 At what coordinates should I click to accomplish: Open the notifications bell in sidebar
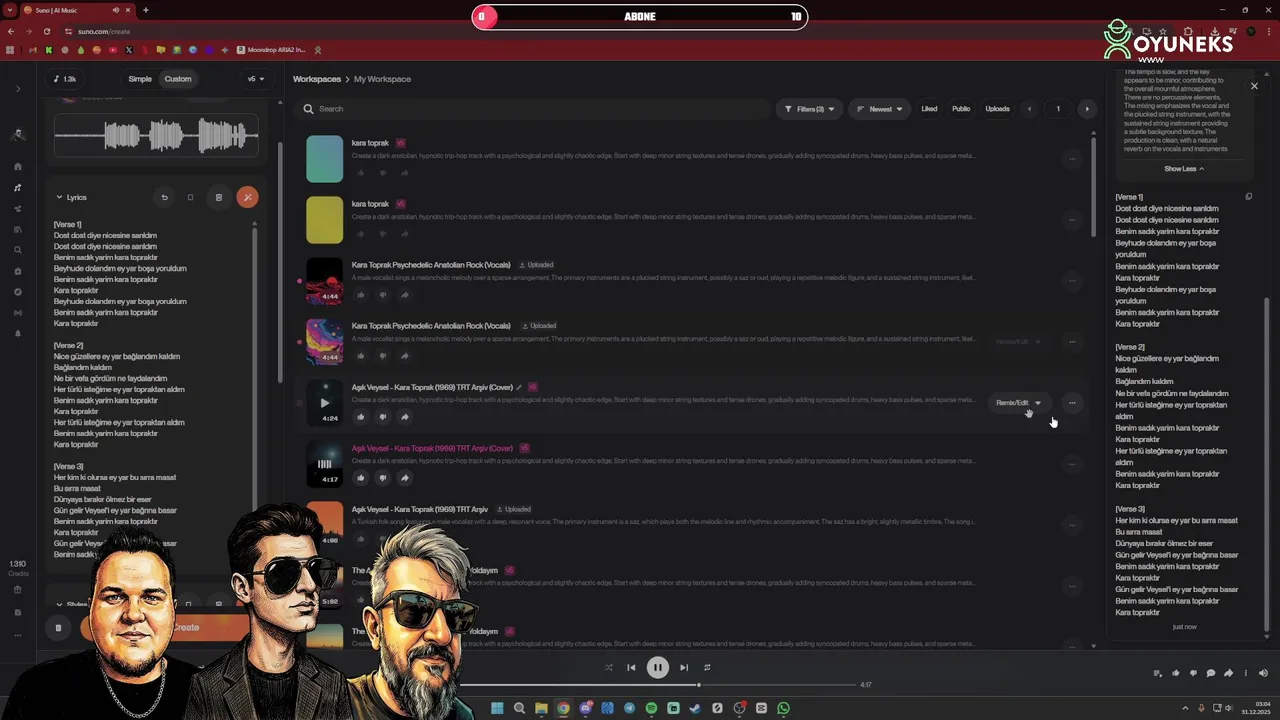[x=17, y=334]
